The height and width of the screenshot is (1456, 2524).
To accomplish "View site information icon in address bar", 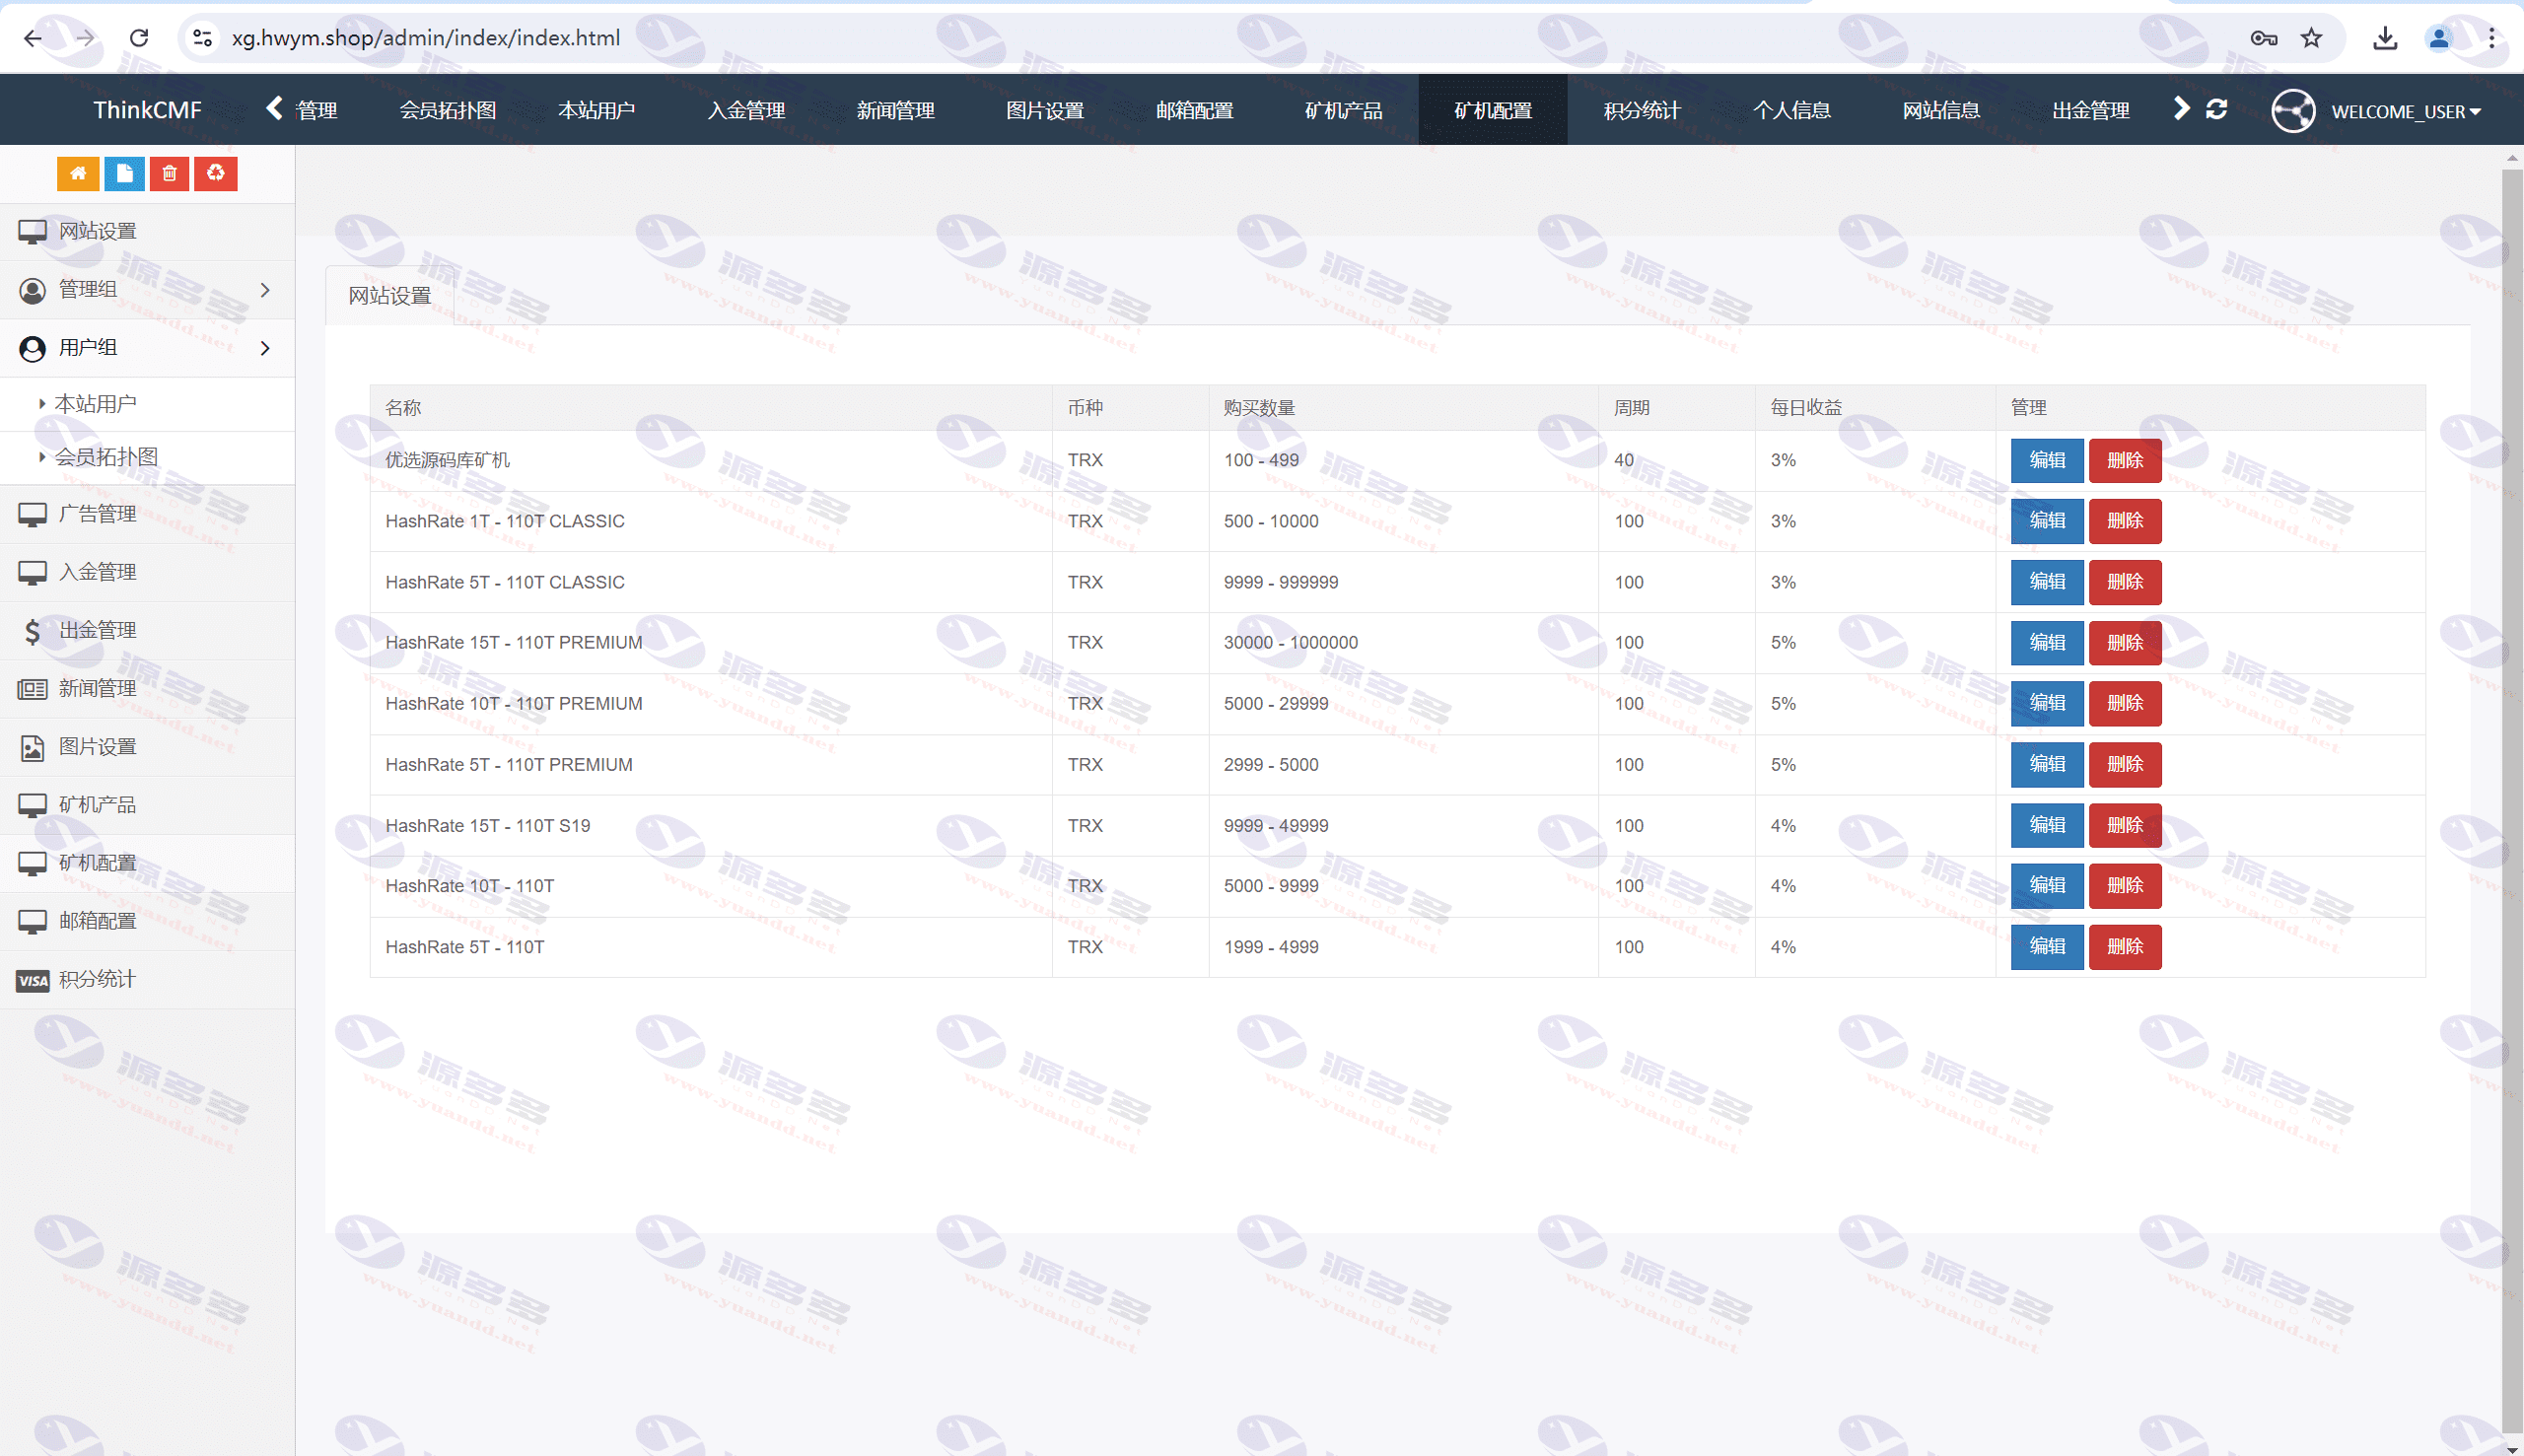I will point(203,38).
